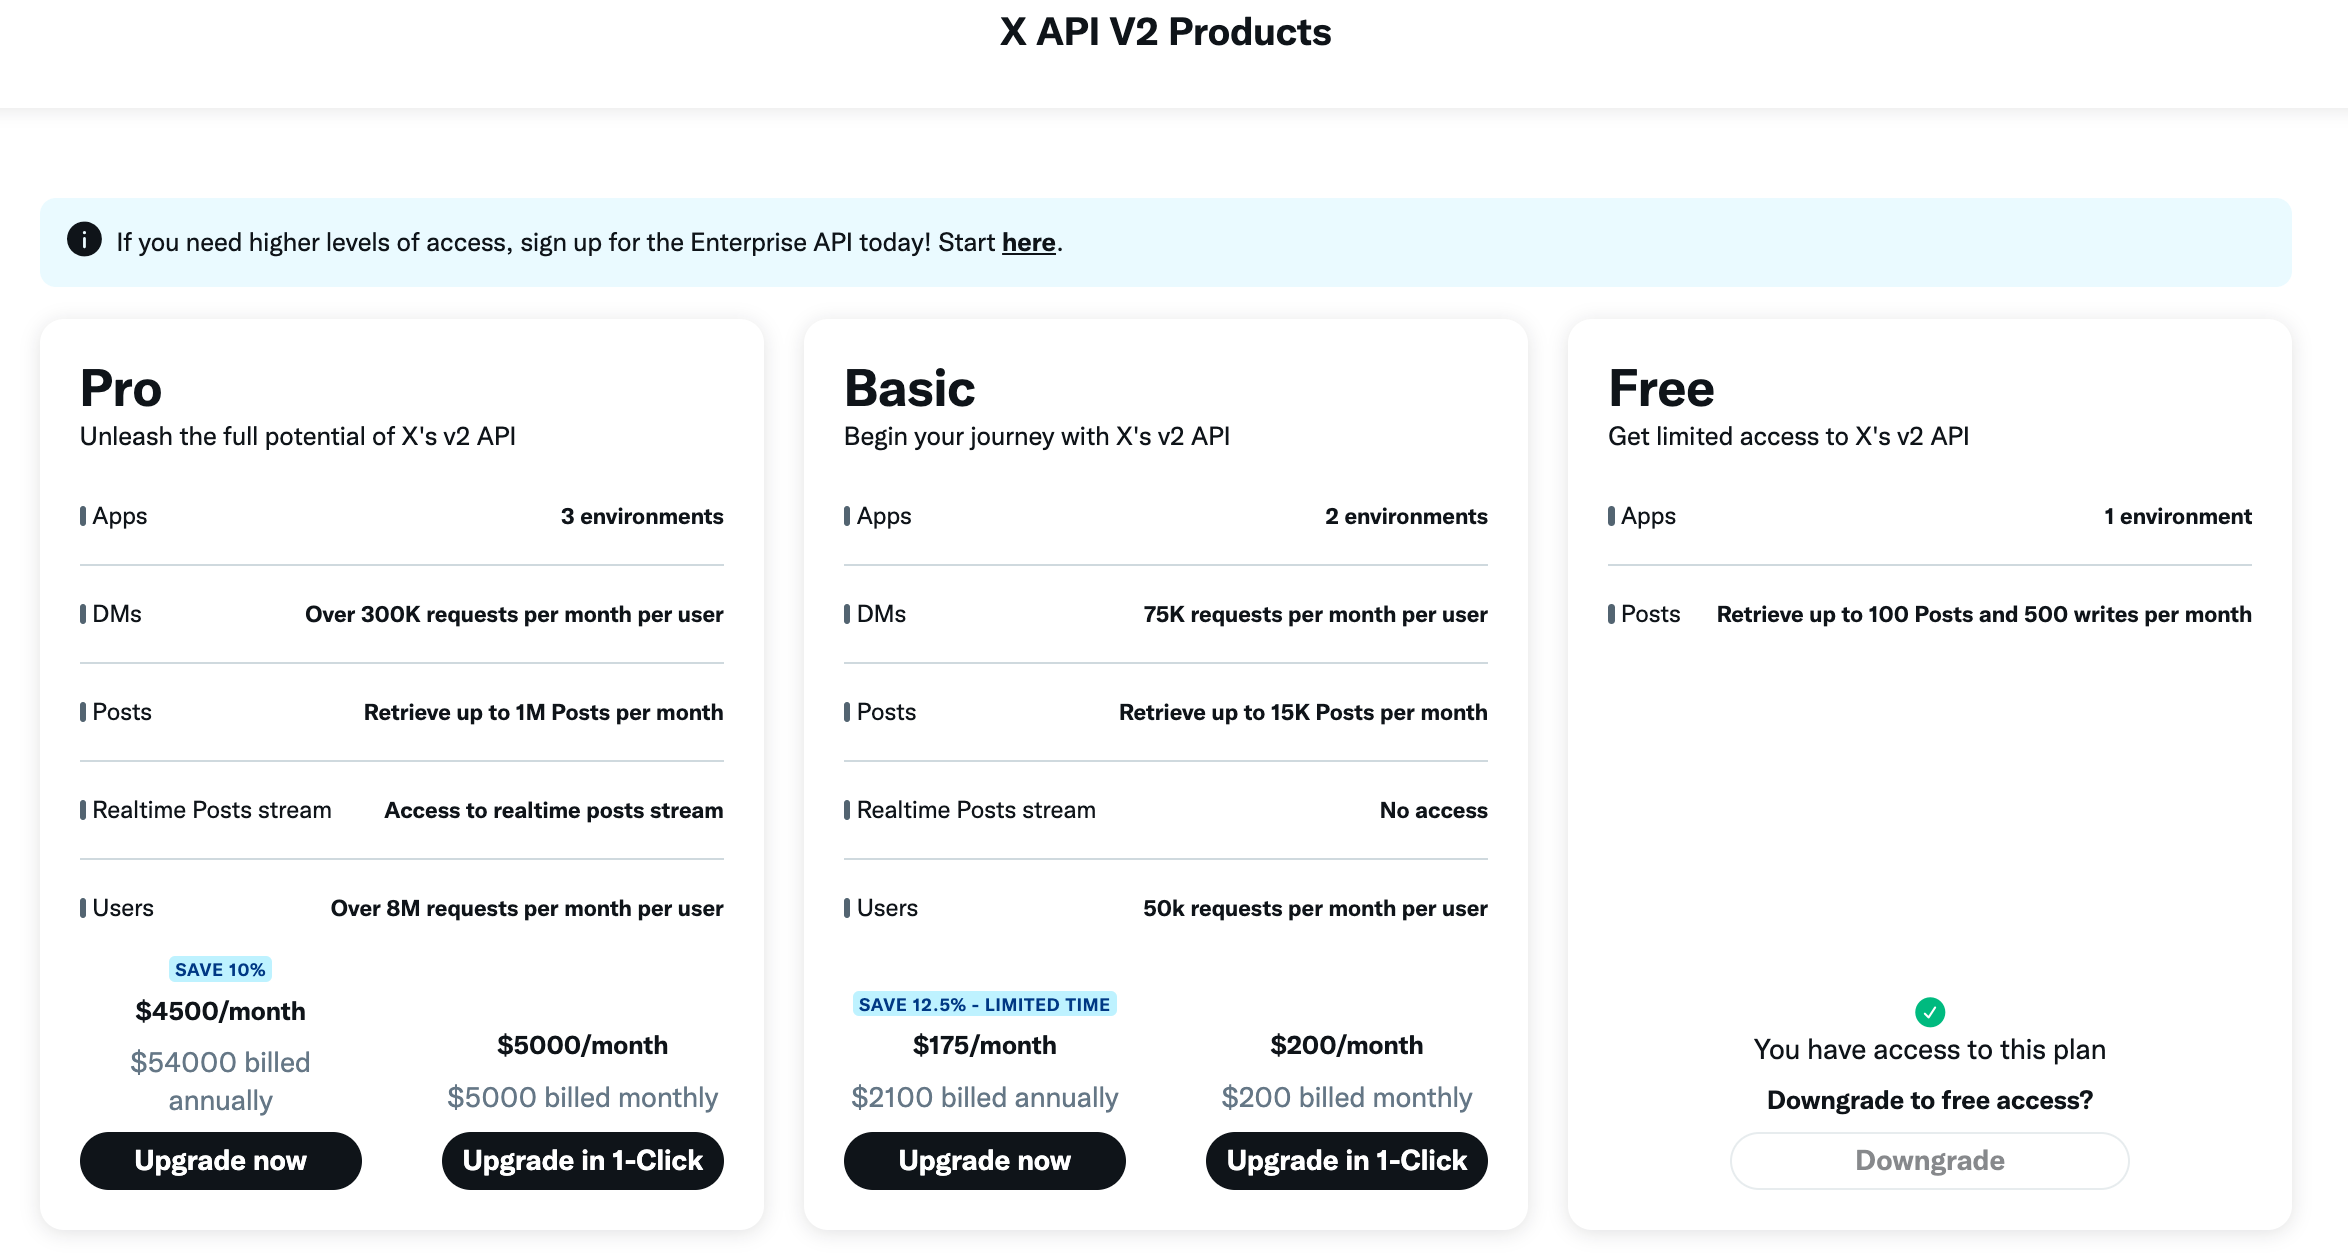Click '$2100 billed annually' text
Viewport: 2348px width, 1258px height.
coord(985,1097)
